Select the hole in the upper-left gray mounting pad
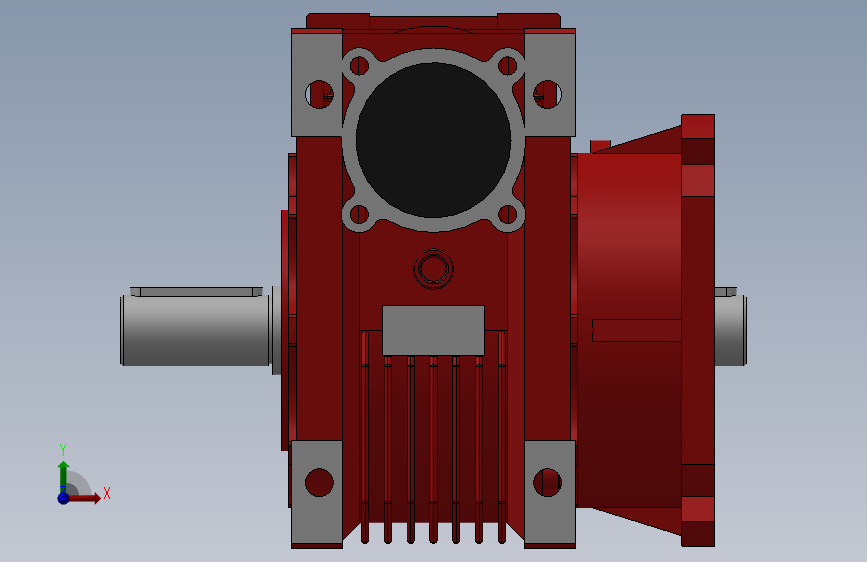This screenshot has width=867, height=562. point(320,95)
